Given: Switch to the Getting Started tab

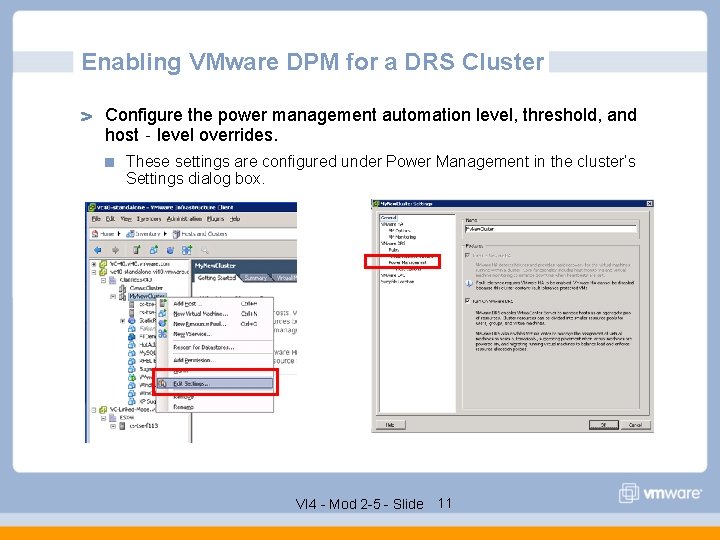Looking at the screenshot, I should pyautogui.click(x=216, y=278).
